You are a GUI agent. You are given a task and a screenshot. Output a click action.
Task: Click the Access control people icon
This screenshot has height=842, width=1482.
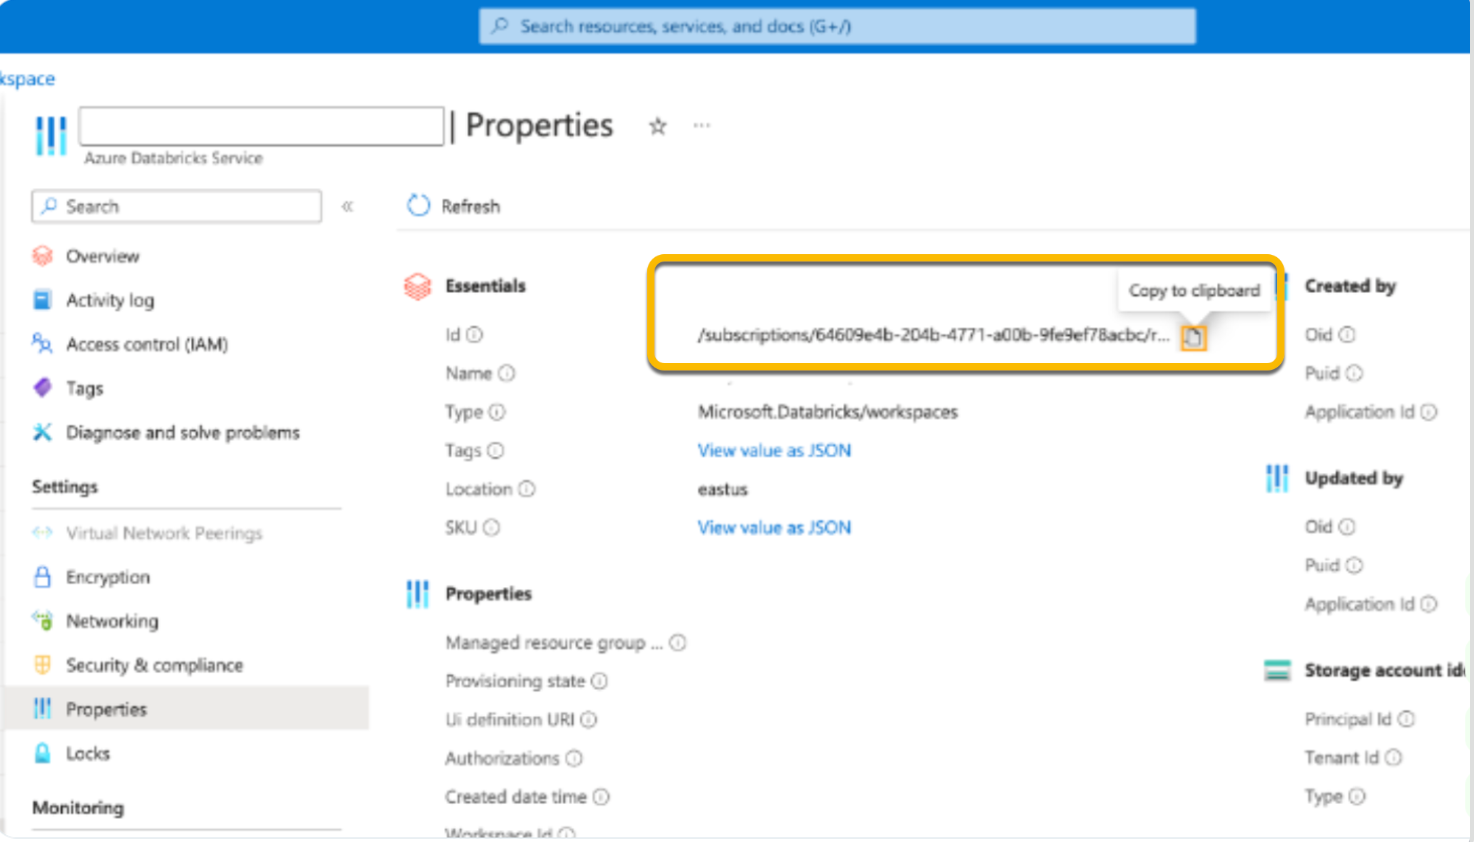42,344
